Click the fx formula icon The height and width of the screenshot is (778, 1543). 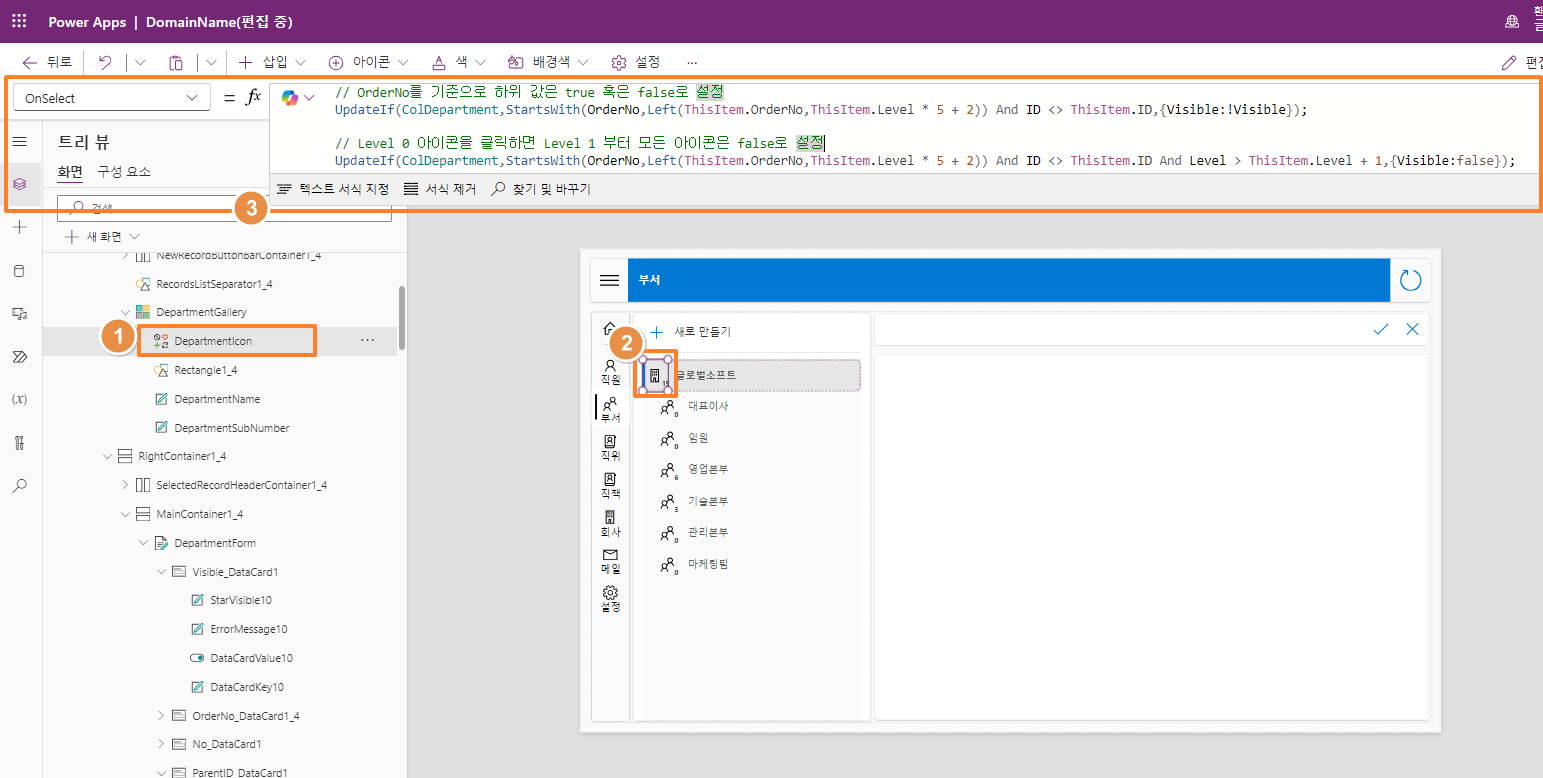pos(254,97)
